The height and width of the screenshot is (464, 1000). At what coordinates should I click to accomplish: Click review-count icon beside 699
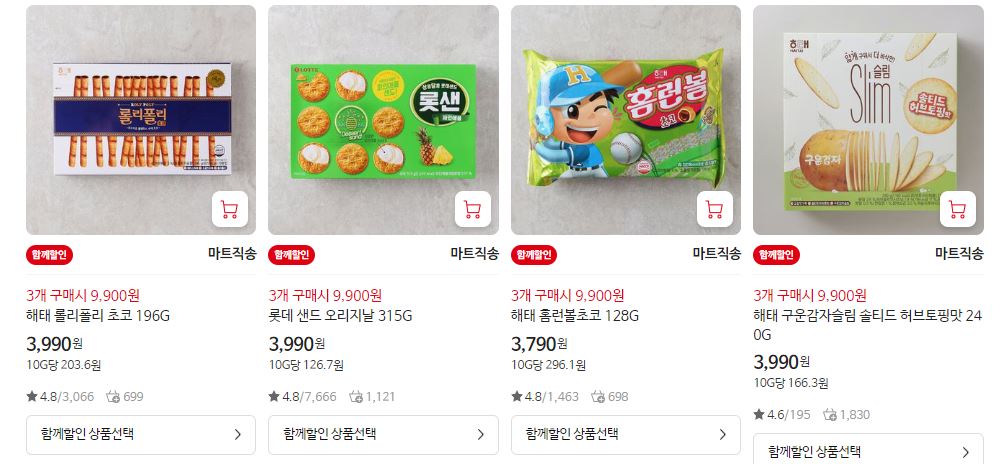[x=113, y=396]
